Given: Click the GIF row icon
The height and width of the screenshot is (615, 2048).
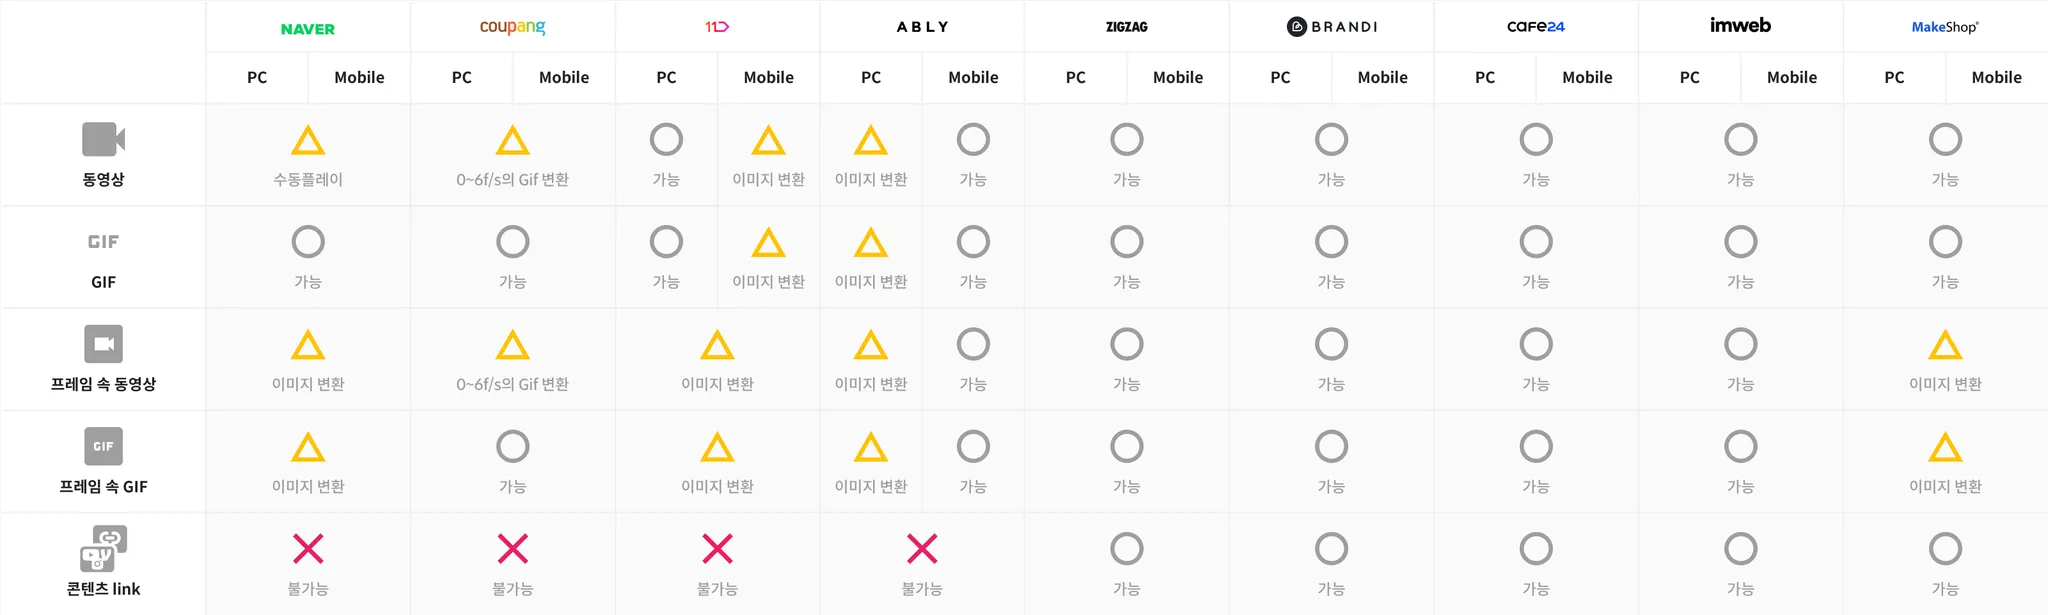Looking at the screenshot, I should [x=103, y=242].
